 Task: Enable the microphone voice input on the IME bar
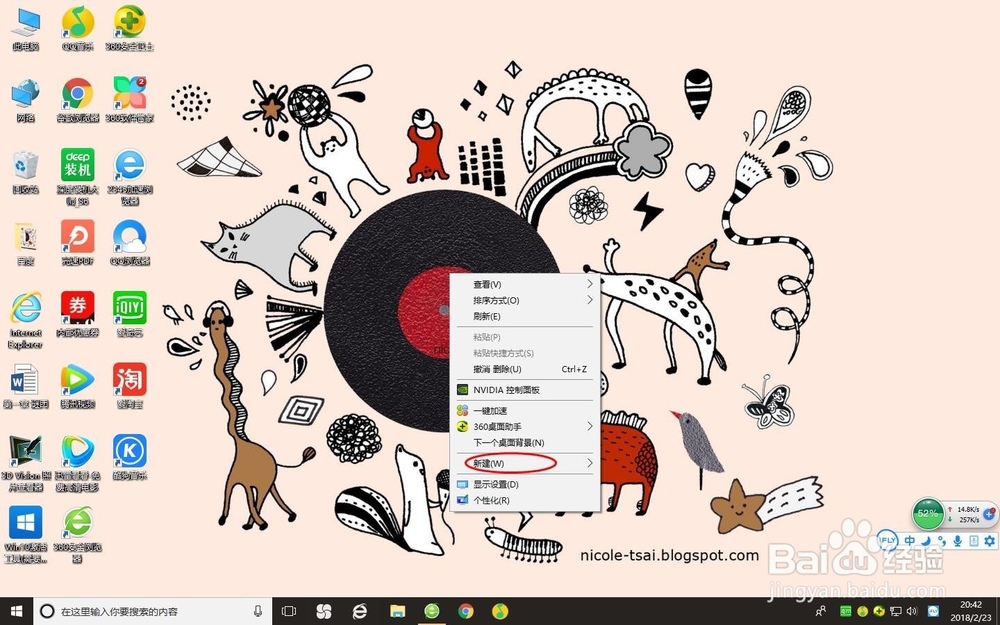coord(958,540)
